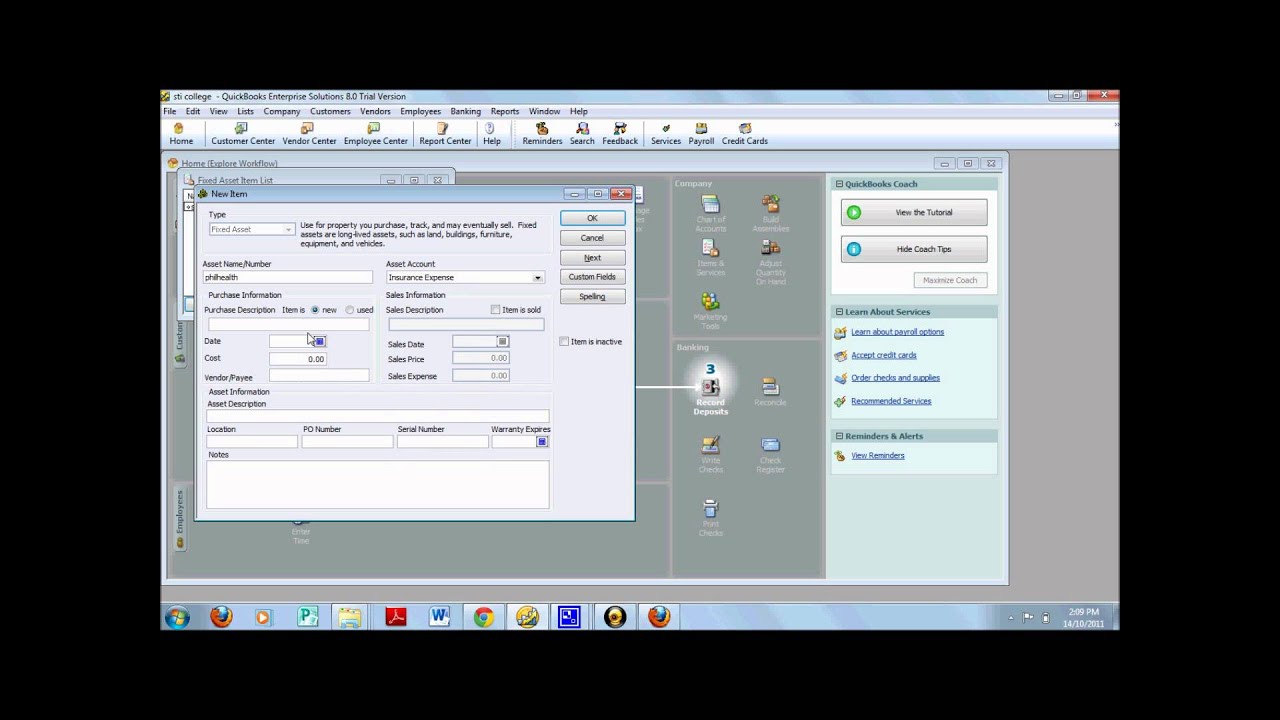Open Adobe Reader from taskbar
The image size is (1280, 720).
point(395,617)
